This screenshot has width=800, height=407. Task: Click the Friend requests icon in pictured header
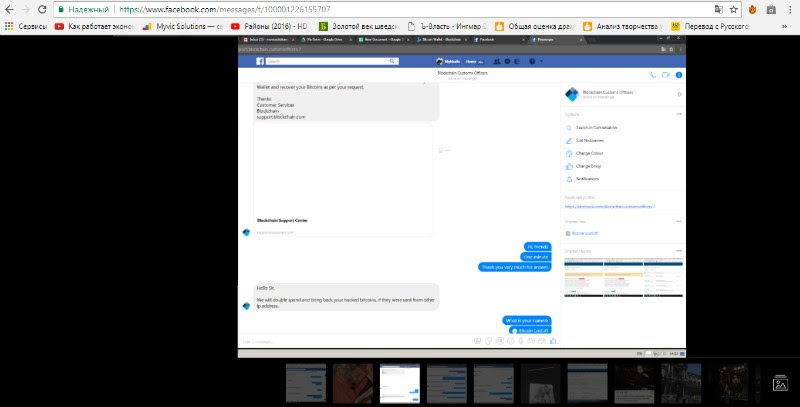(496, 61)
